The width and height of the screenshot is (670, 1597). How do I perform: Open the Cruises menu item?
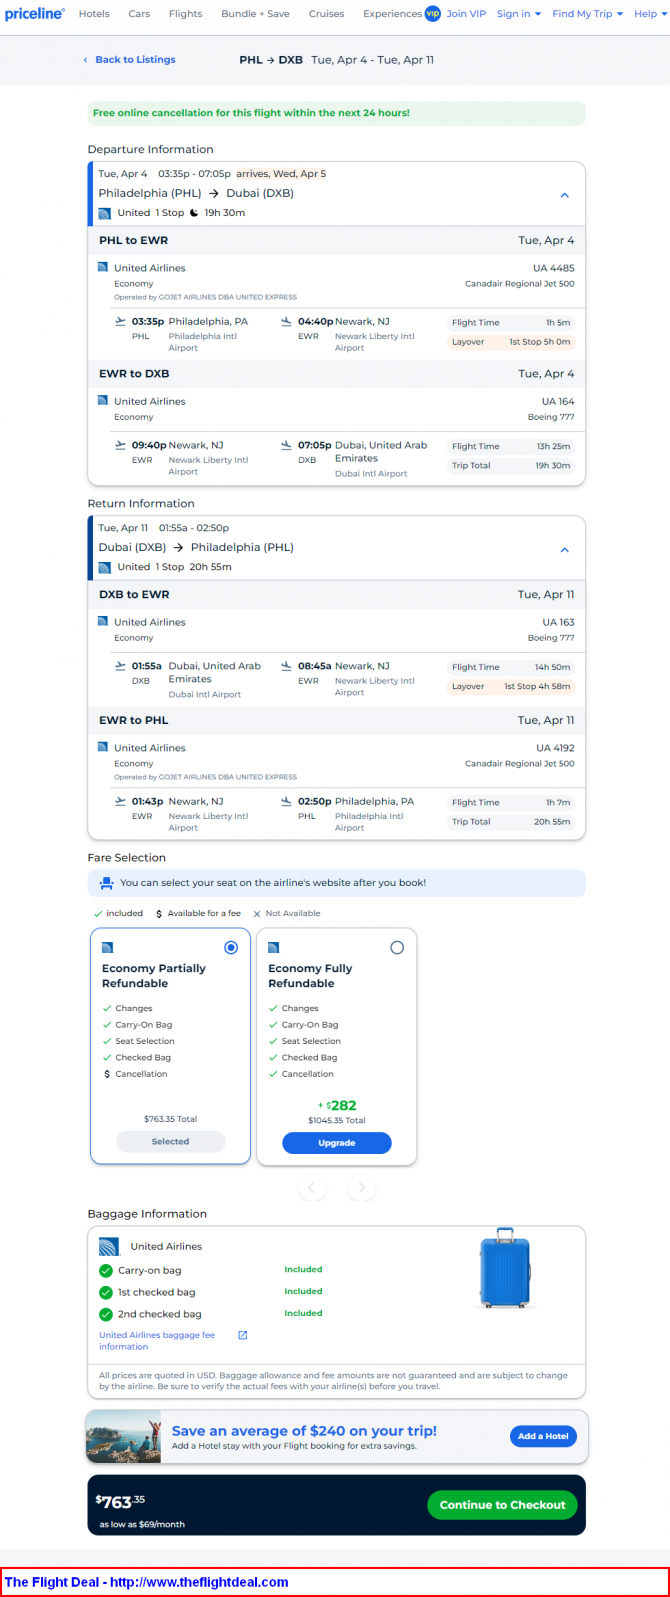tap(326, 14)
